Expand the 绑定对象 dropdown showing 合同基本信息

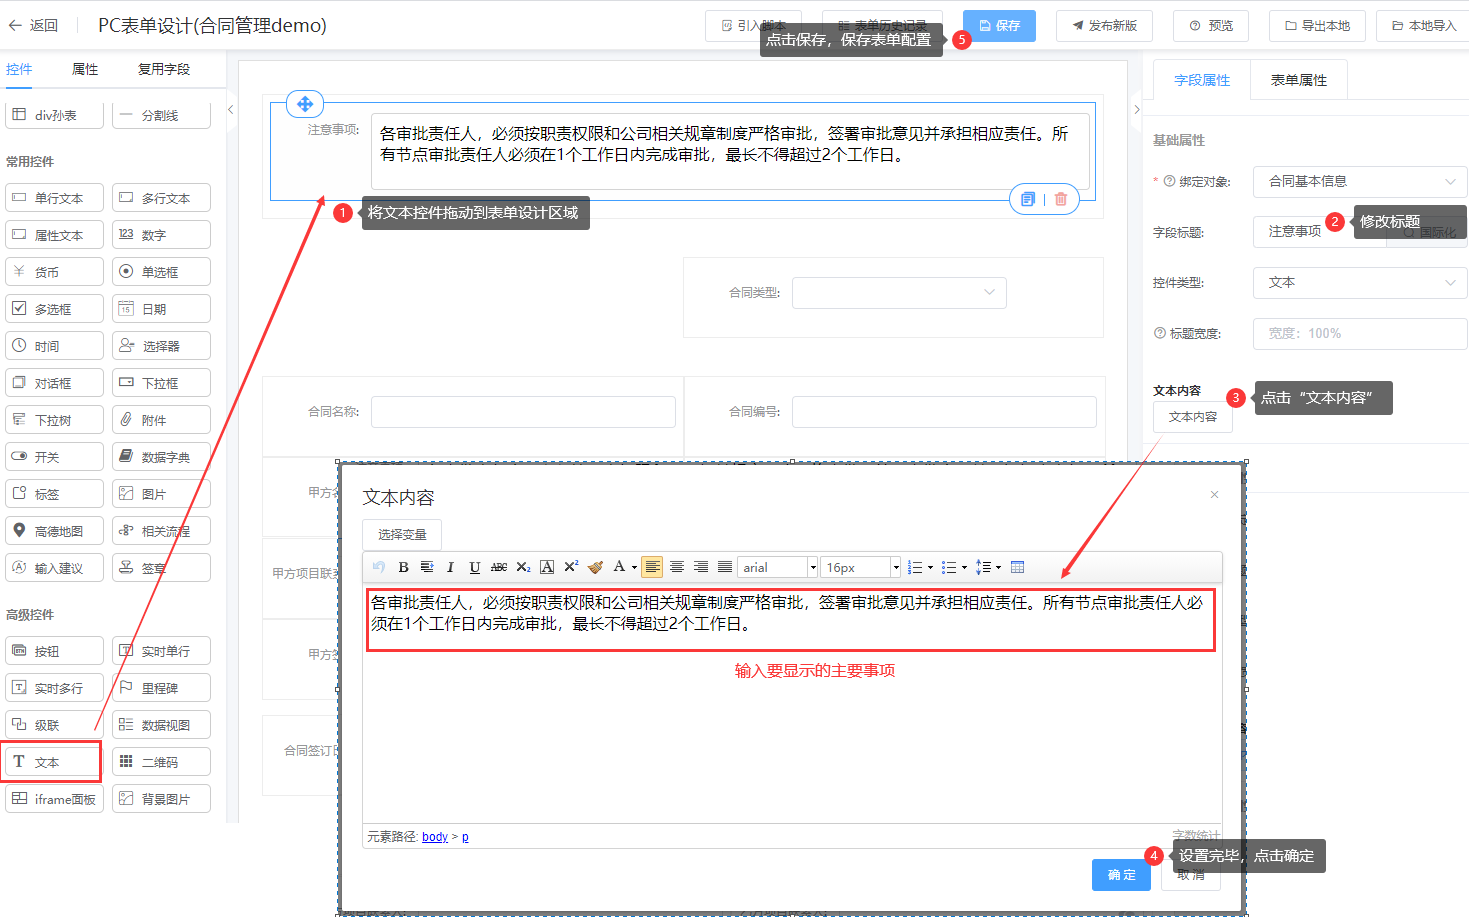pyautogui.click(x=1359, y=181)
